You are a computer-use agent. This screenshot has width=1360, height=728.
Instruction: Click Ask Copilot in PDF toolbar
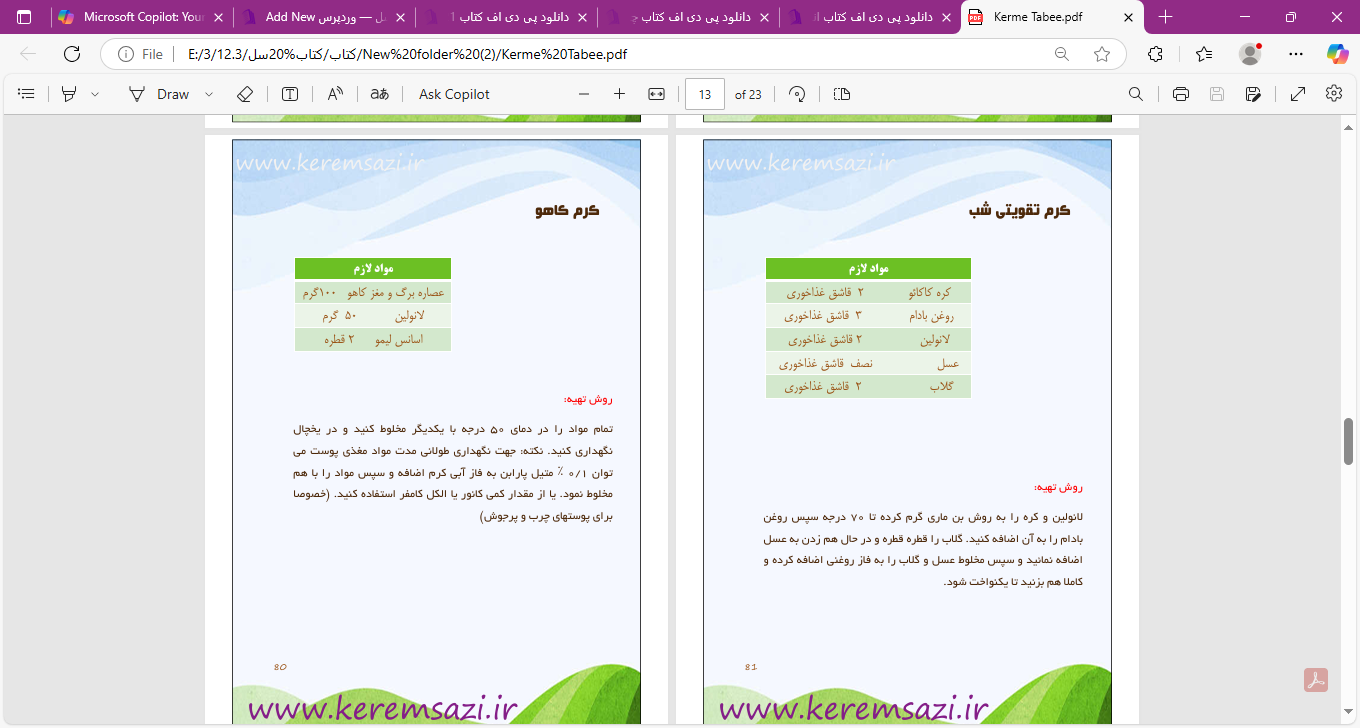[454, 94]
